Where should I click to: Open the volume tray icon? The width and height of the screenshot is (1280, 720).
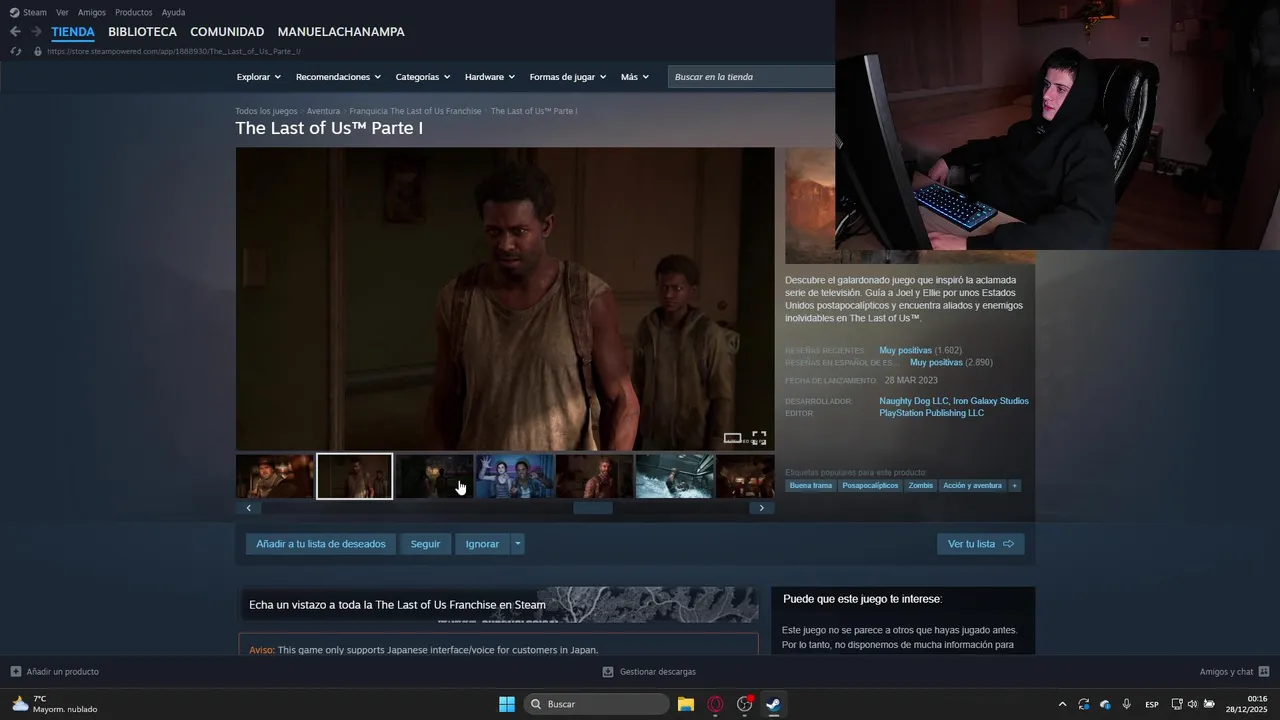point(1192,704)
